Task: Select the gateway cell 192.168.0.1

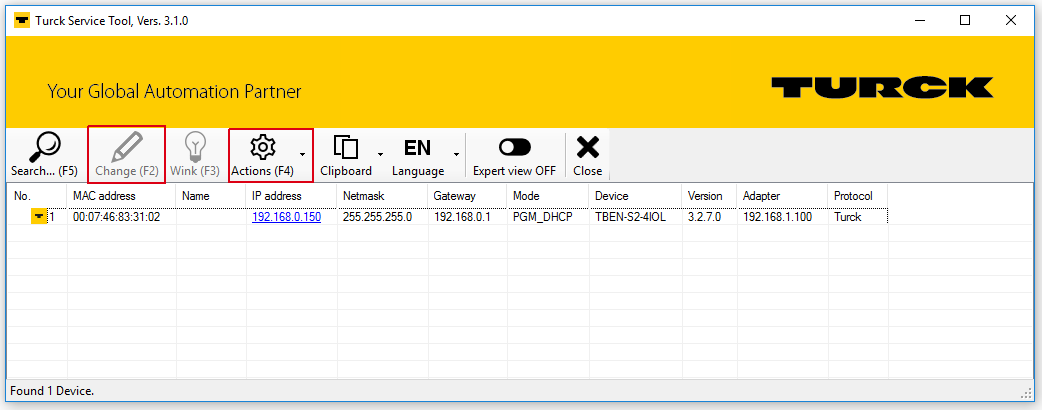Action: point(467,217)
